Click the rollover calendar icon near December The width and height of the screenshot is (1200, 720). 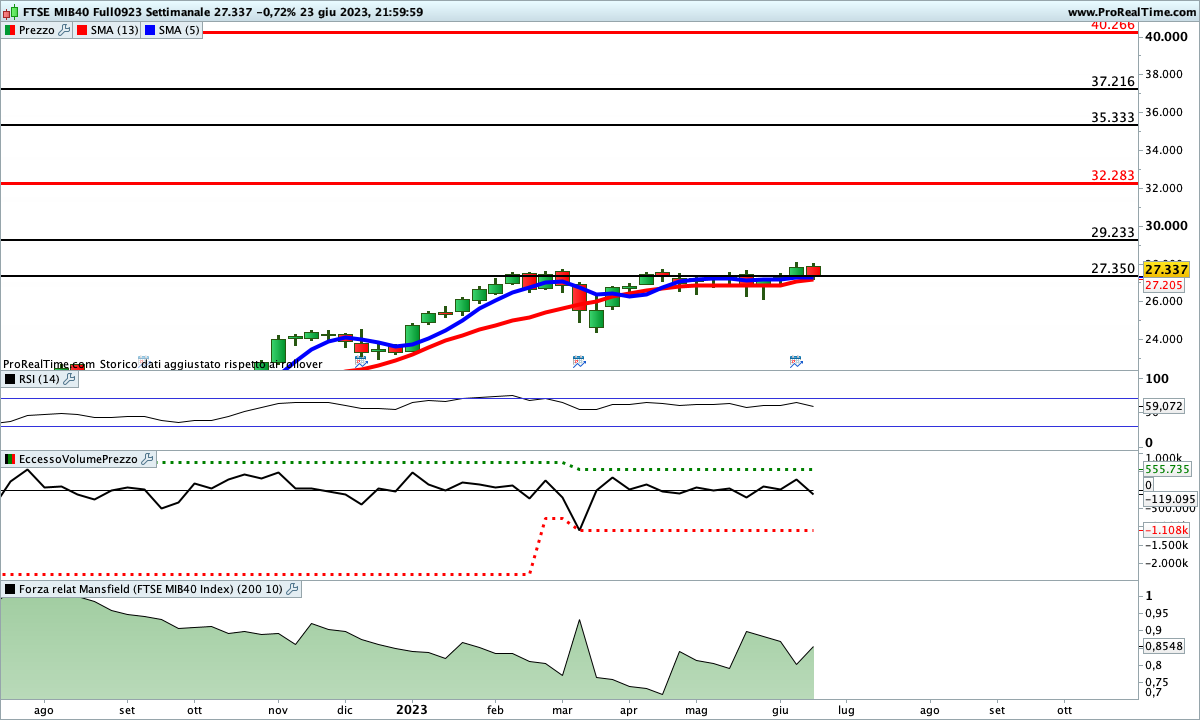click(x=361, y=361)
